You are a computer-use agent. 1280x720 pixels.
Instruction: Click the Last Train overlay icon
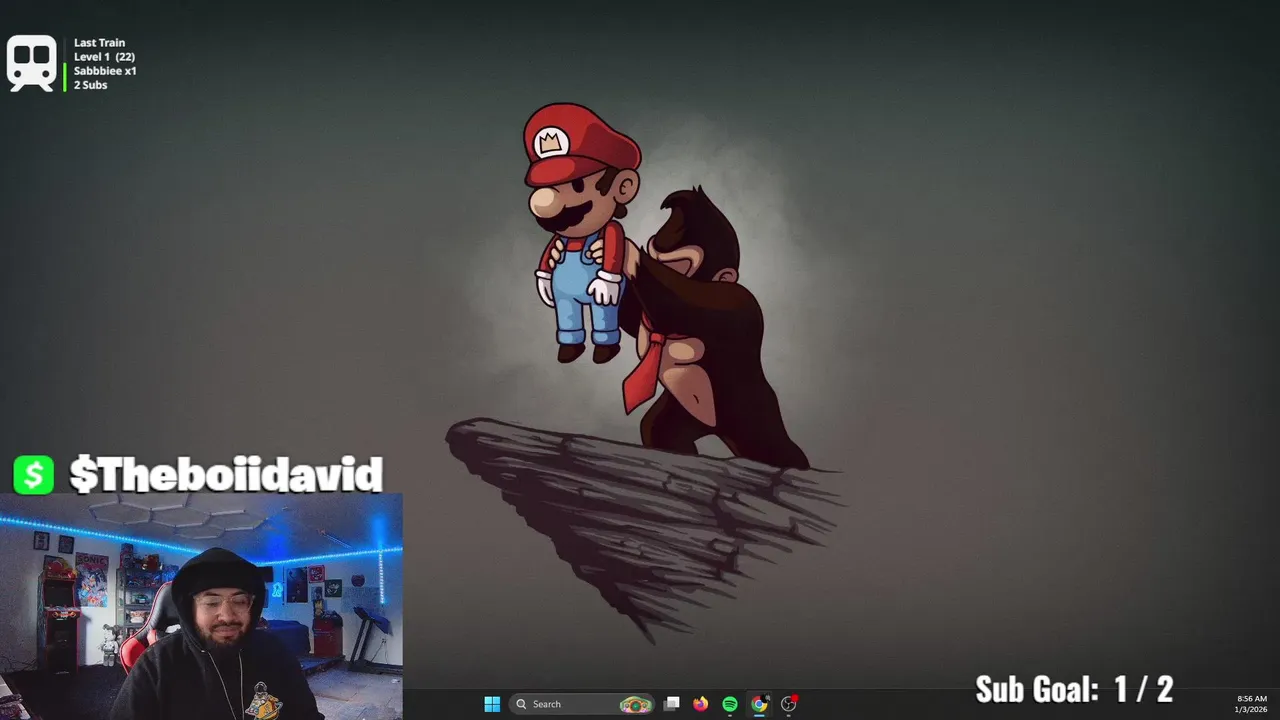[x=31, y=64]
